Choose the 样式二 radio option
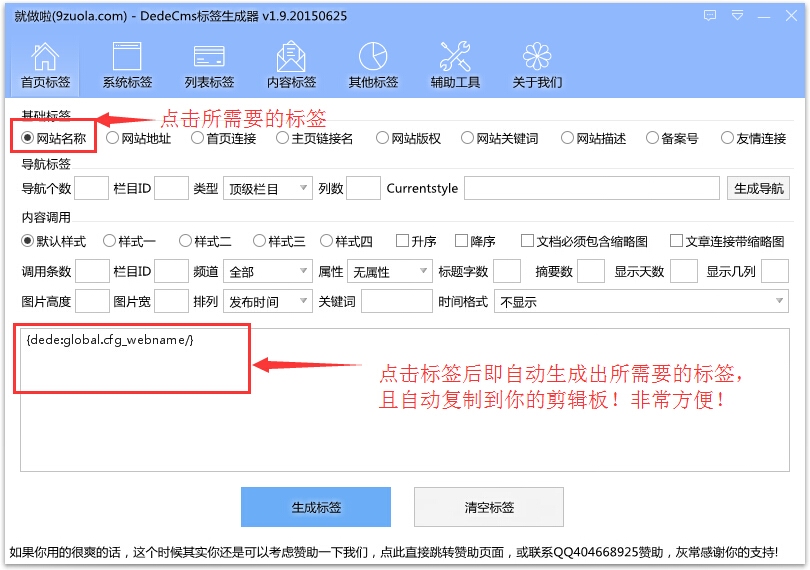Viewport: 810px width, 570px height. click(x=205, y=241)
